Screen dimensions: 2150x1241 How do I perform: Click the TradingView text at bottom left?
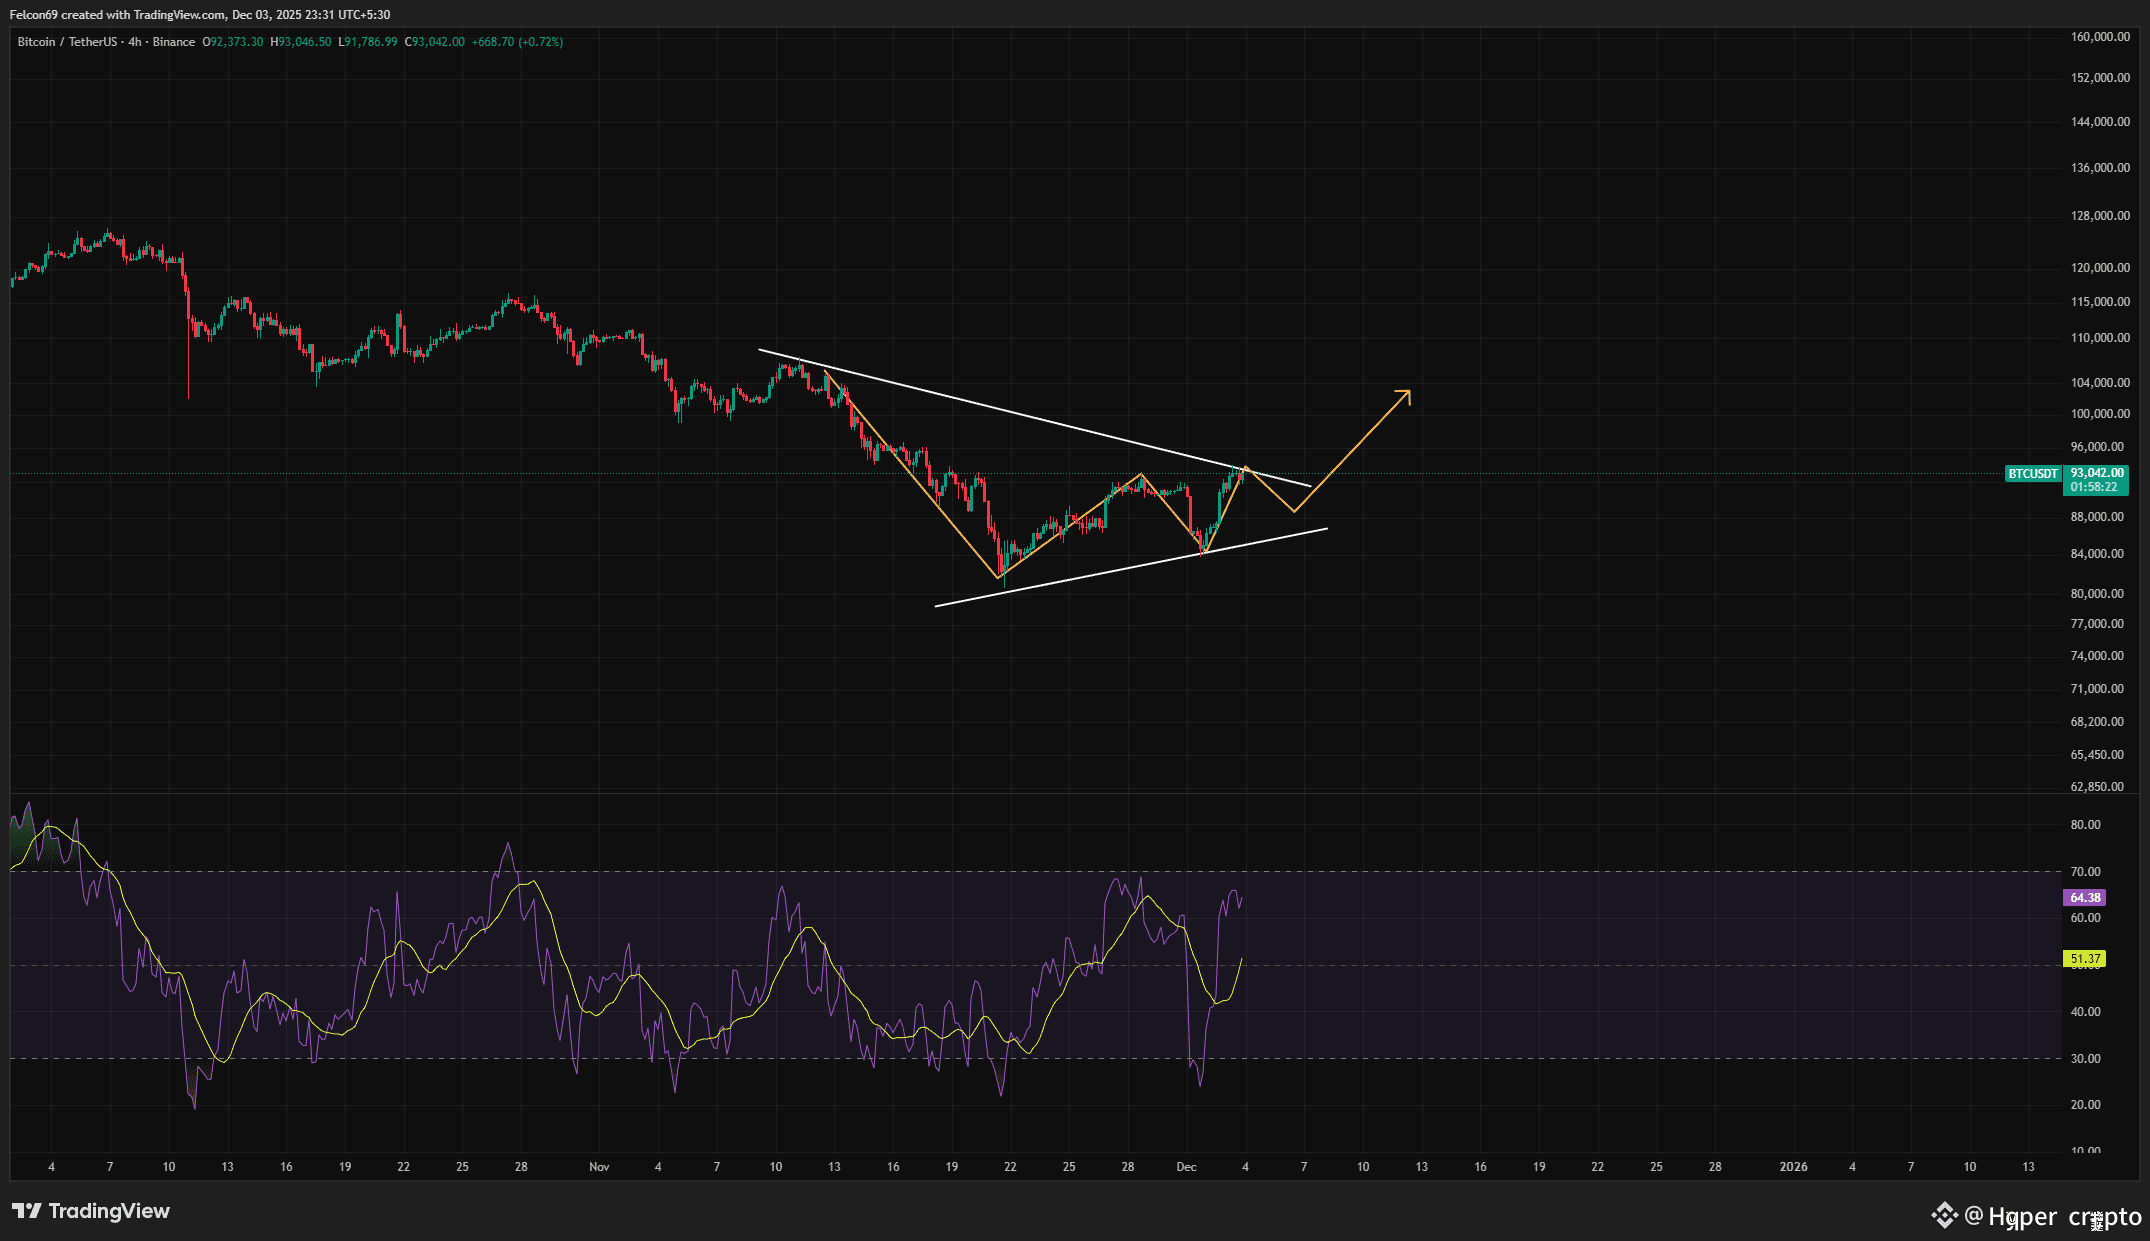[109, 1211]
